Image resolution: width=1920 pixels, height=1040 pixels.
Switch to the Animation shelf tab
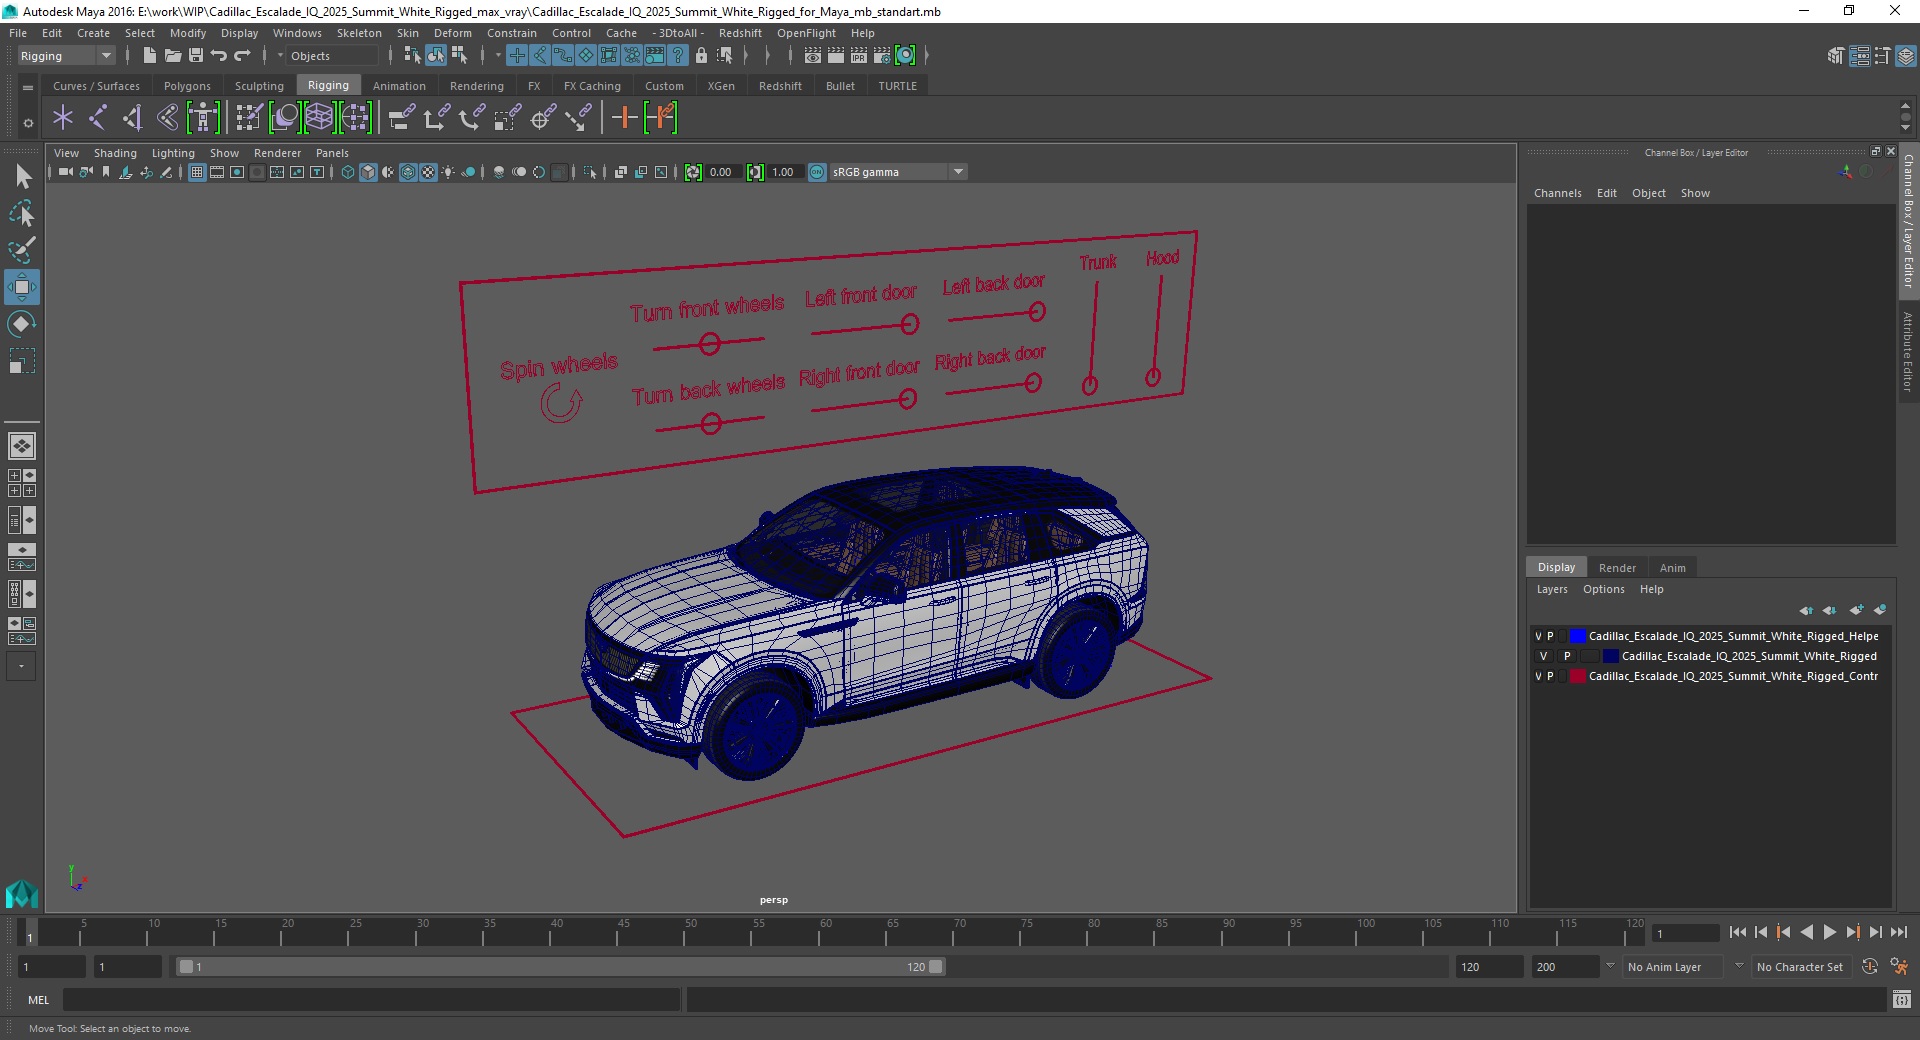[399, 86]
